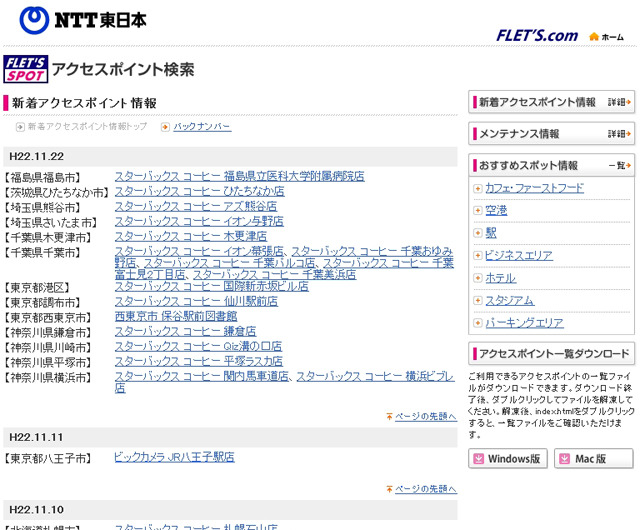Click download icon on Mac版 button
This screenshot has height=530, width=640.
point(564,459)
